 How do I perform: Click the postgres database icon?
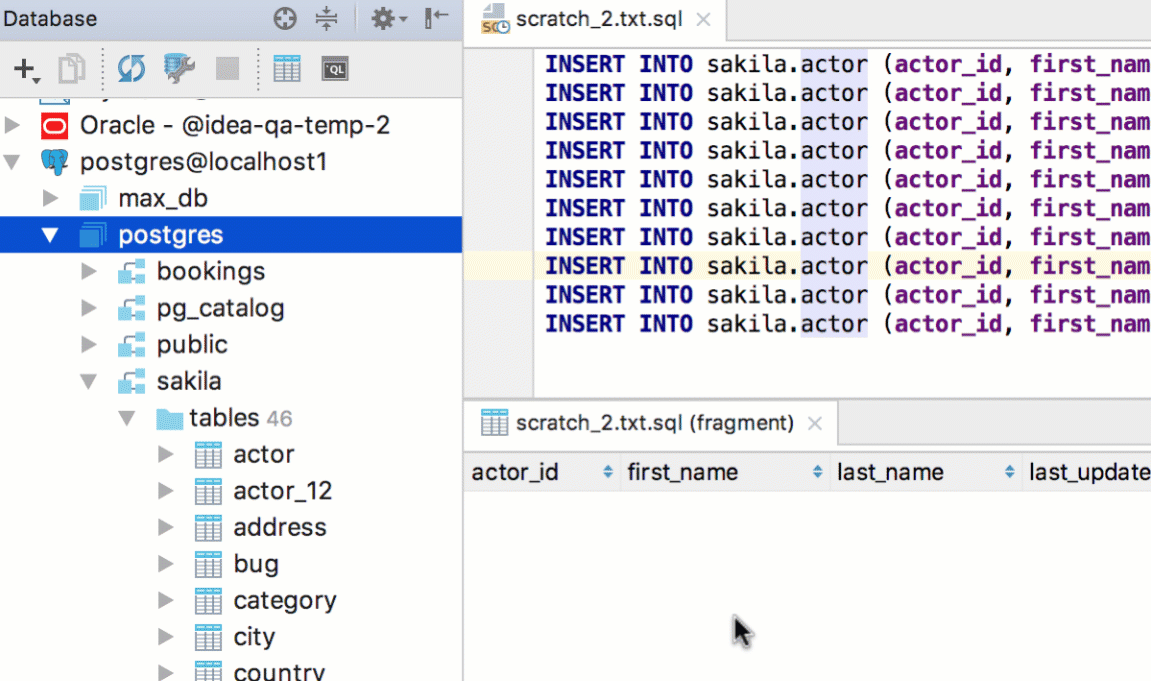92,235
